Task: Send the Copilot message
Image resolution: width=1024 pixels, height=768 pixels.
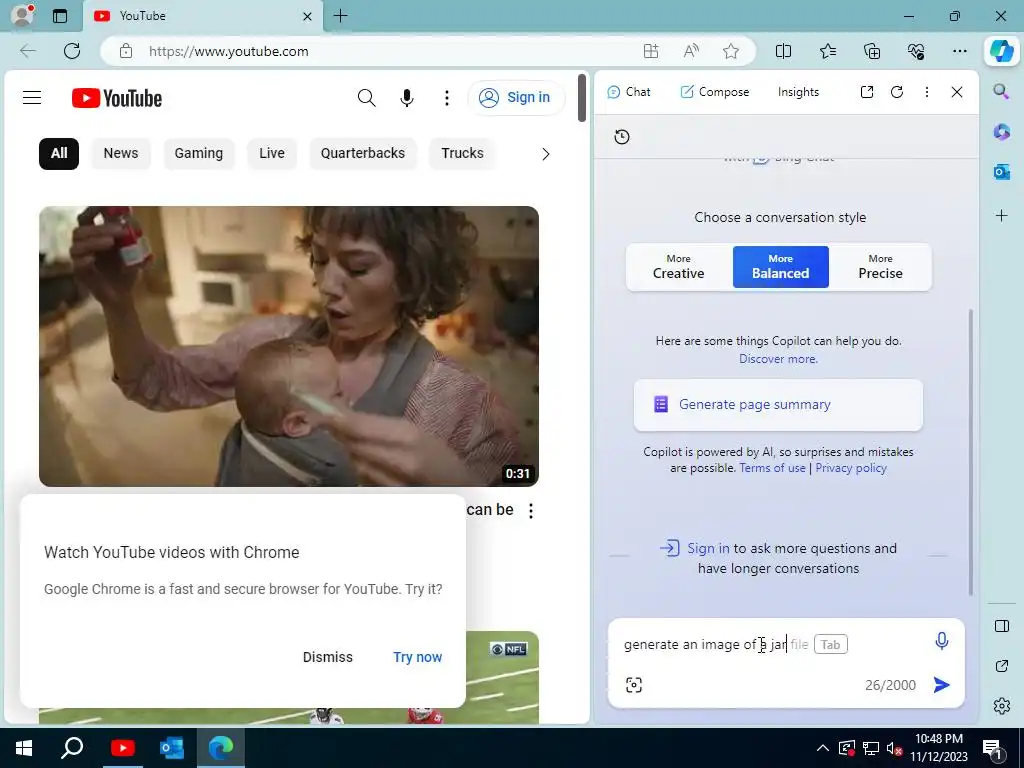Action: 941,684
